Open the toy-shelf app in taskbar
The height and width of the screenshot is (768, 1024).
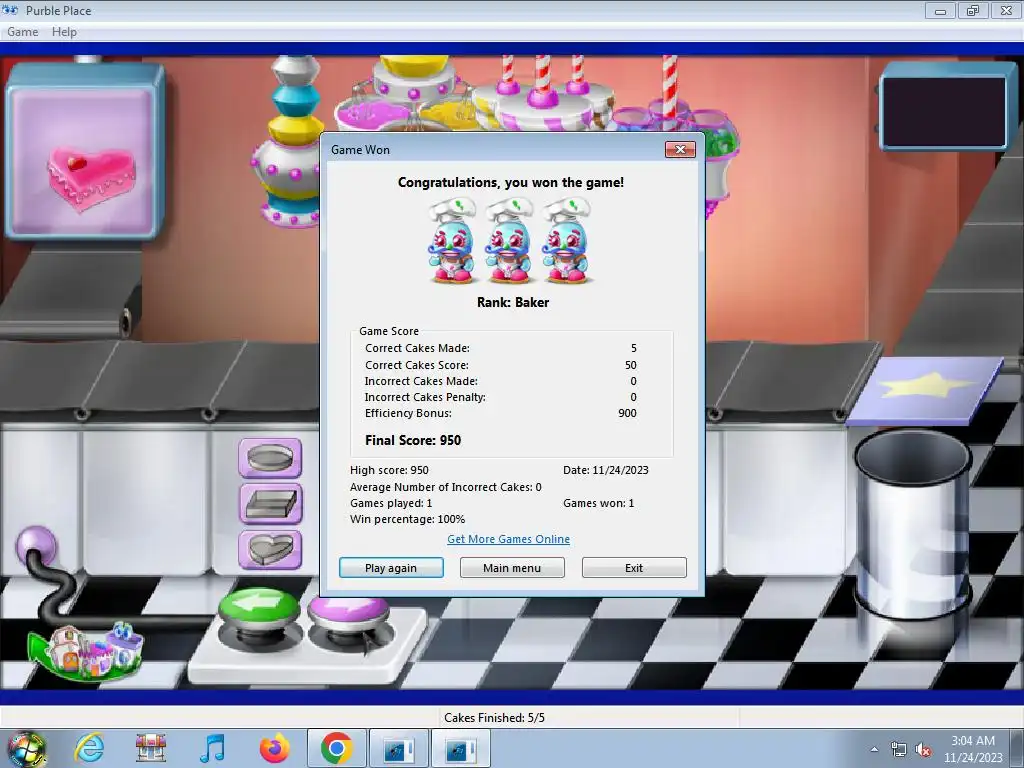tap(151, 748)
